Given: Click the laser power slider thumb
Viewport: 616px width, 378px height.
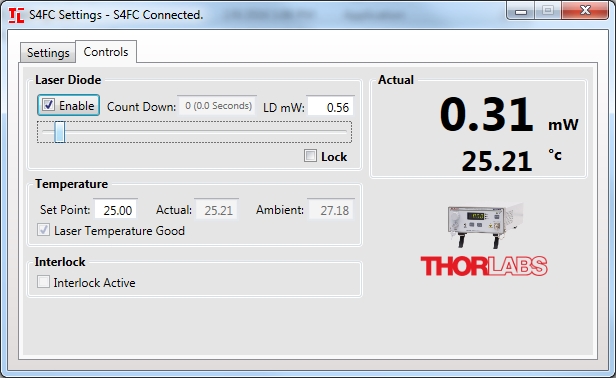Looking at the screenshot, I should pyautogui.click(x=60, y=132).
